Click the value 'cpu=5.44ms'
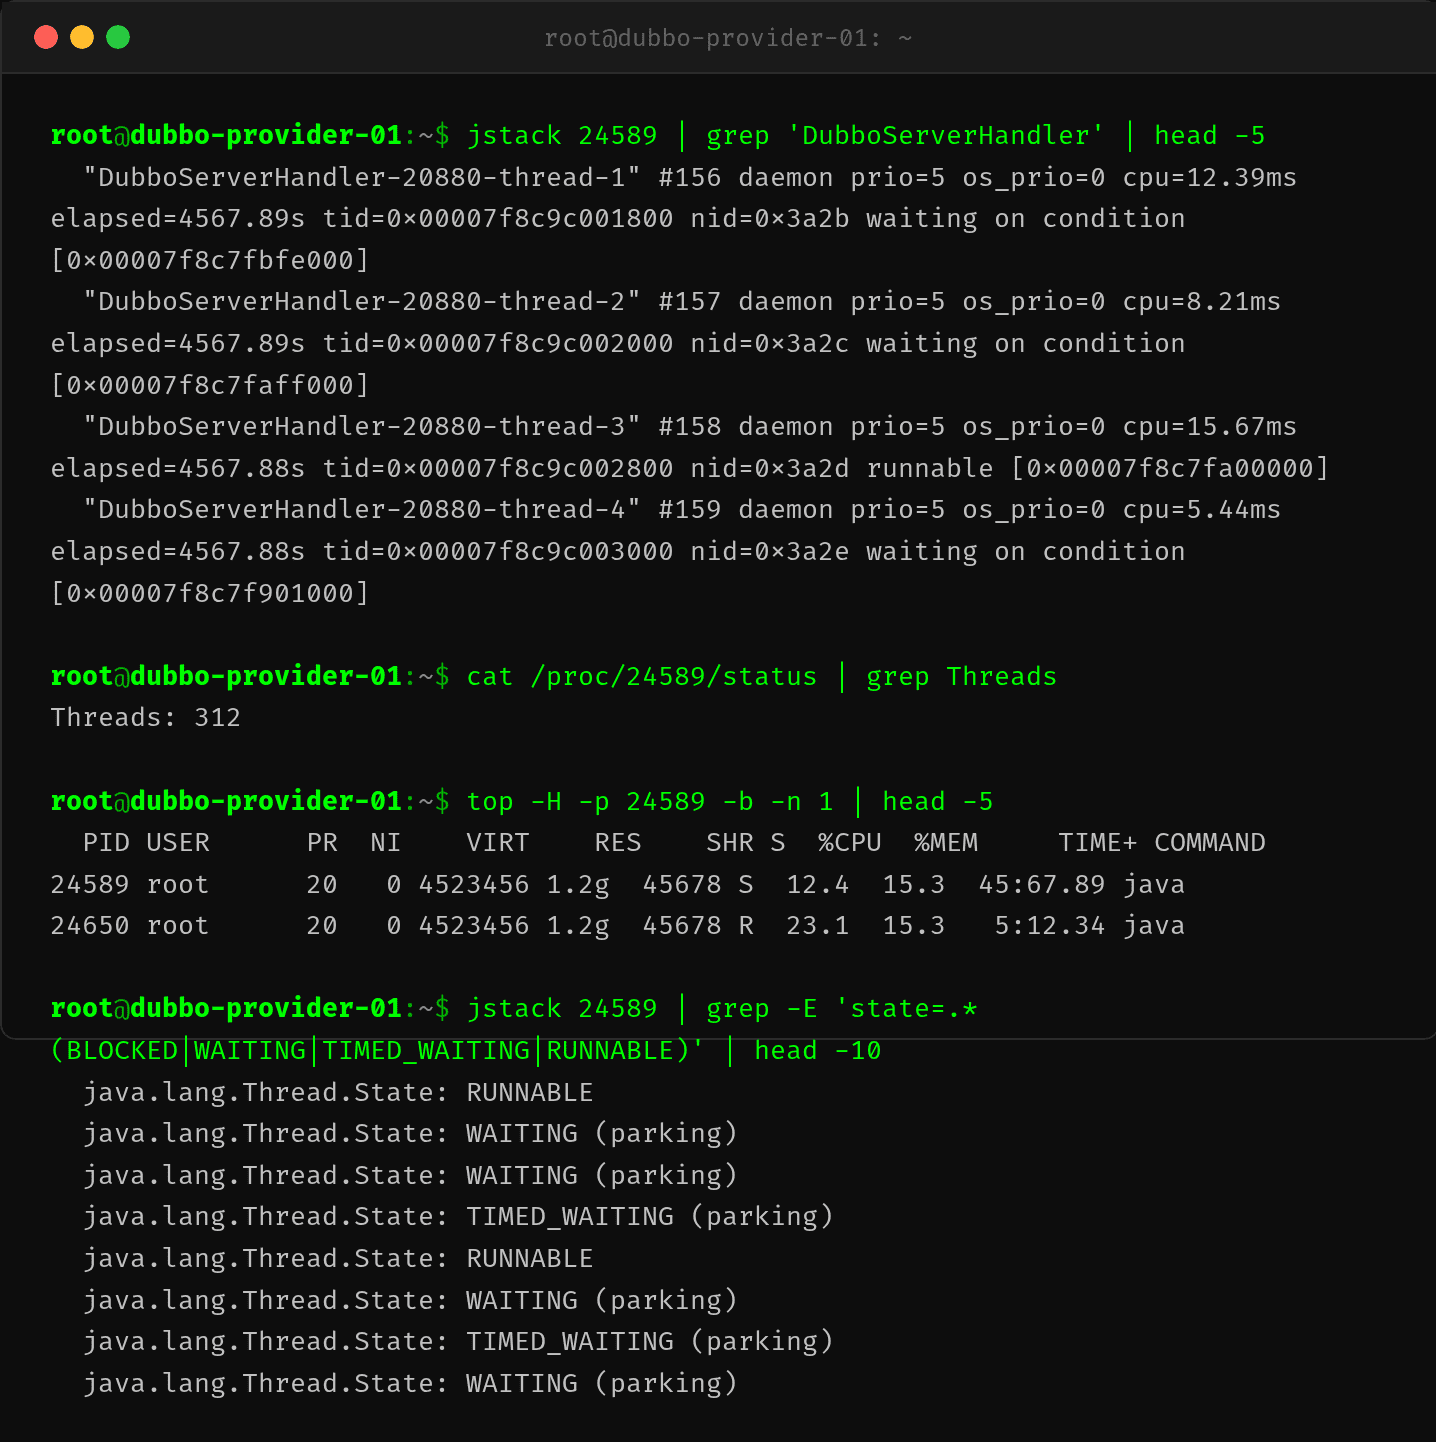The height and width of the screenshot is (1442, 1436). coord(1202,509)
